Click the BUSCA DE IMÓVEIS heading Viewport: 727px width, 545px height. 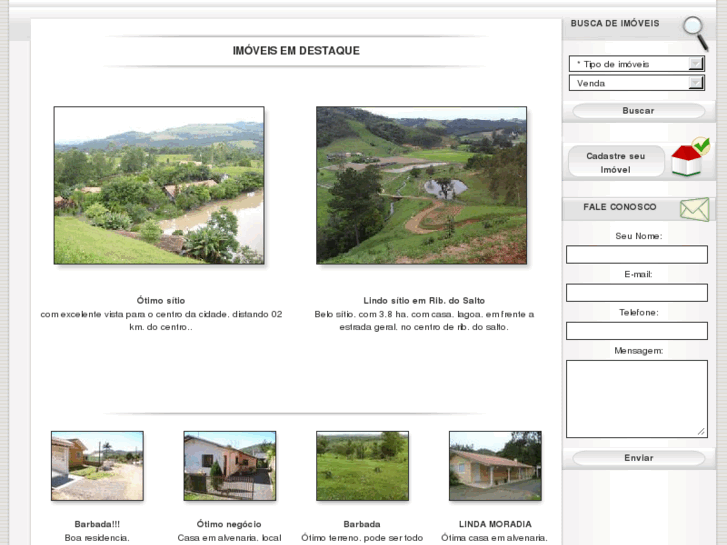[x=615, y=23]
